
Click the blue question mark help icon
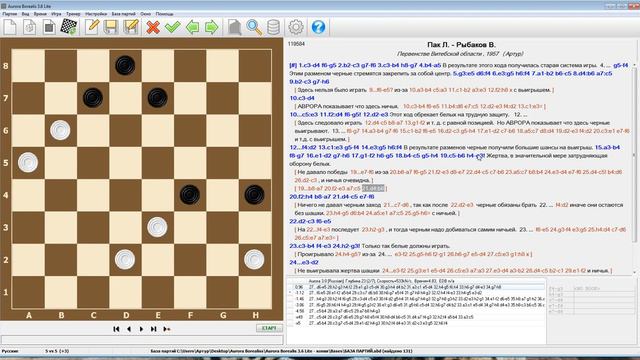tap(318, 27)
